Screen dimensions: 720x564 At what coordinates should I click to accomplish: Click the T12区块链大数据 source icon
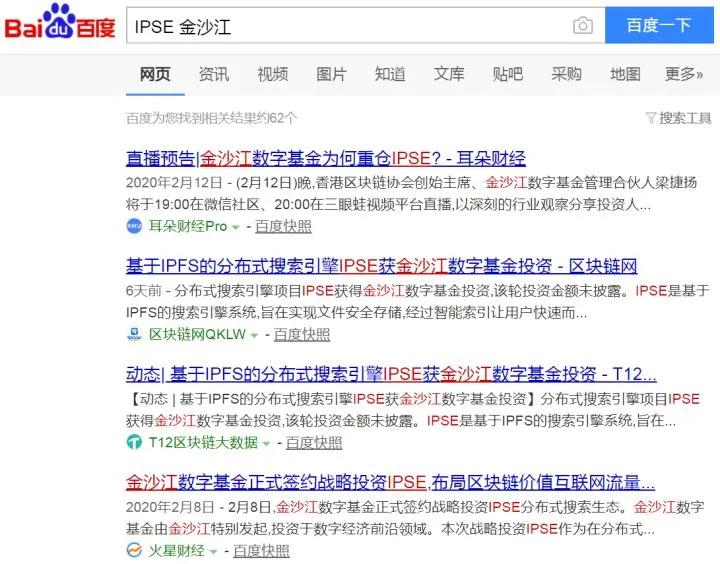134,442
